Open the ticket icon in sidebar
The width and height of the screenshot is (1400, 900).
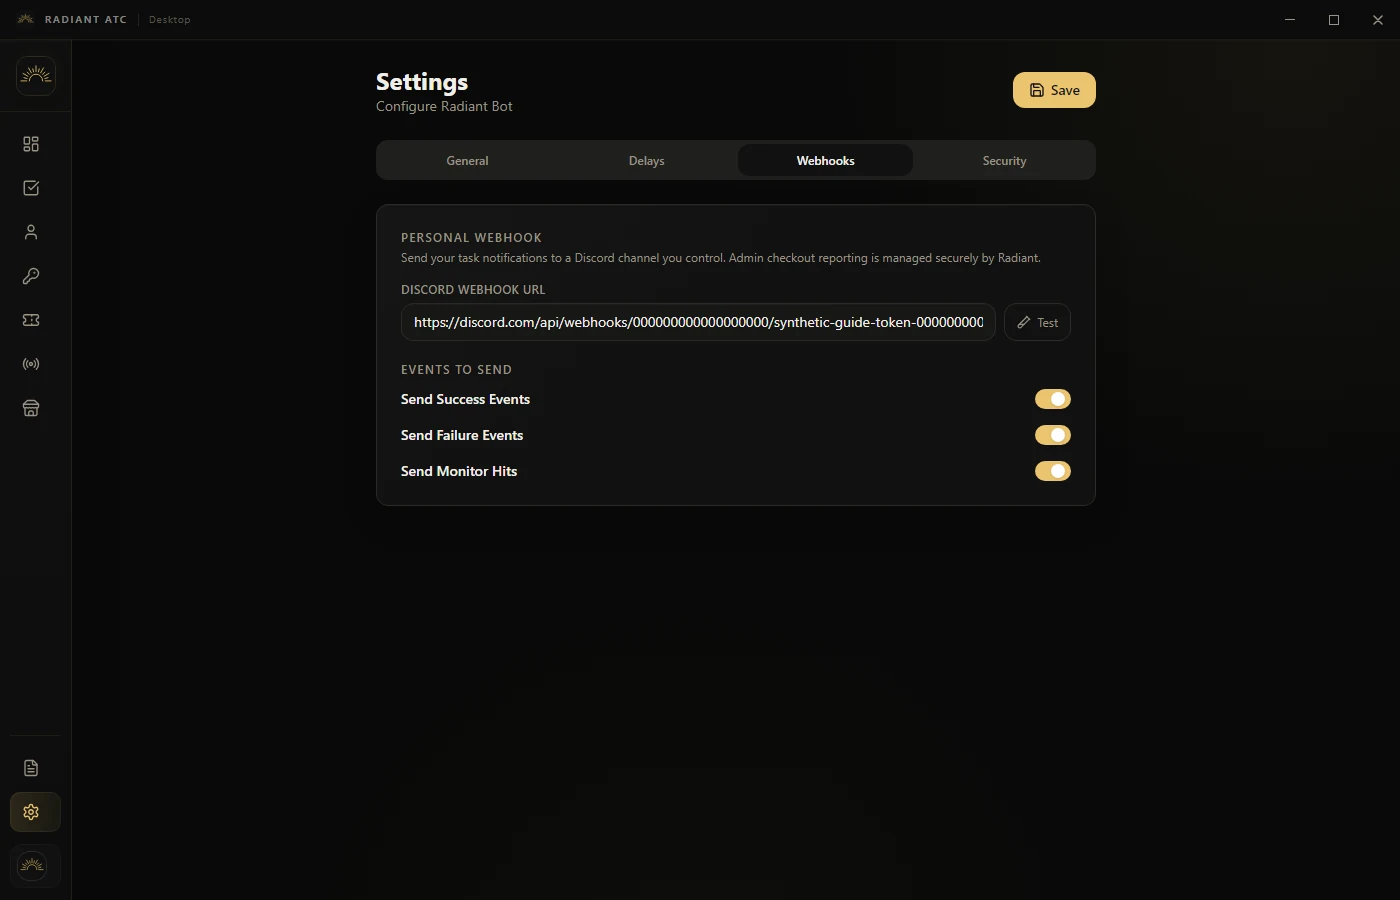[x=31, y=320]
